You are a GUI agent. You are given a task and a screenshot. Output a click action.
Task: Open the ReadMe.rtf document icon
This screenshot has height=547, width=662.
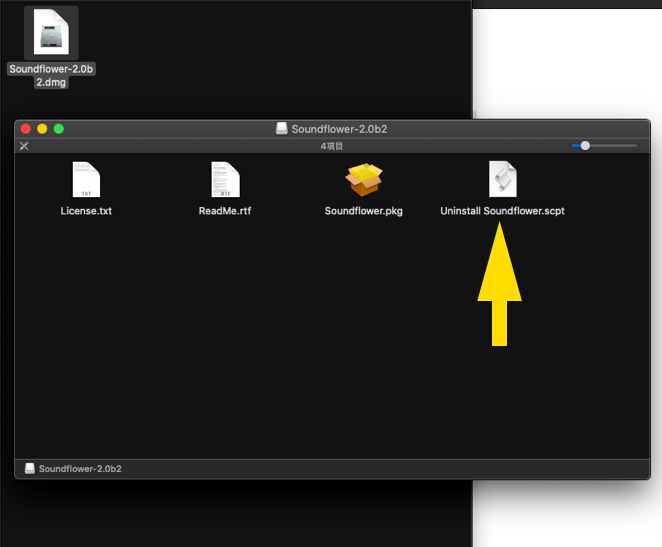tap(225, 179)
